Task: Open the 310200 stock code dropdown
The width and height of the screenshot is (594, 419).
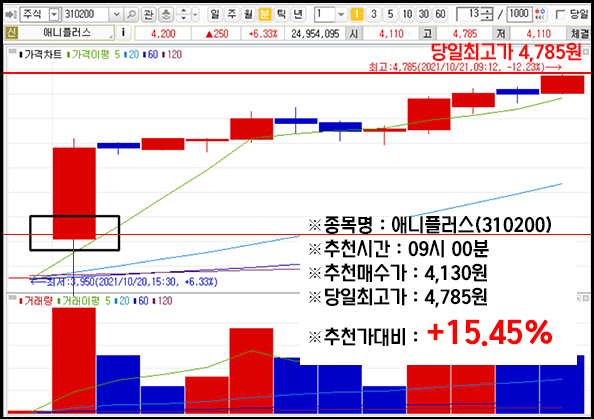Action: [116, 14]
